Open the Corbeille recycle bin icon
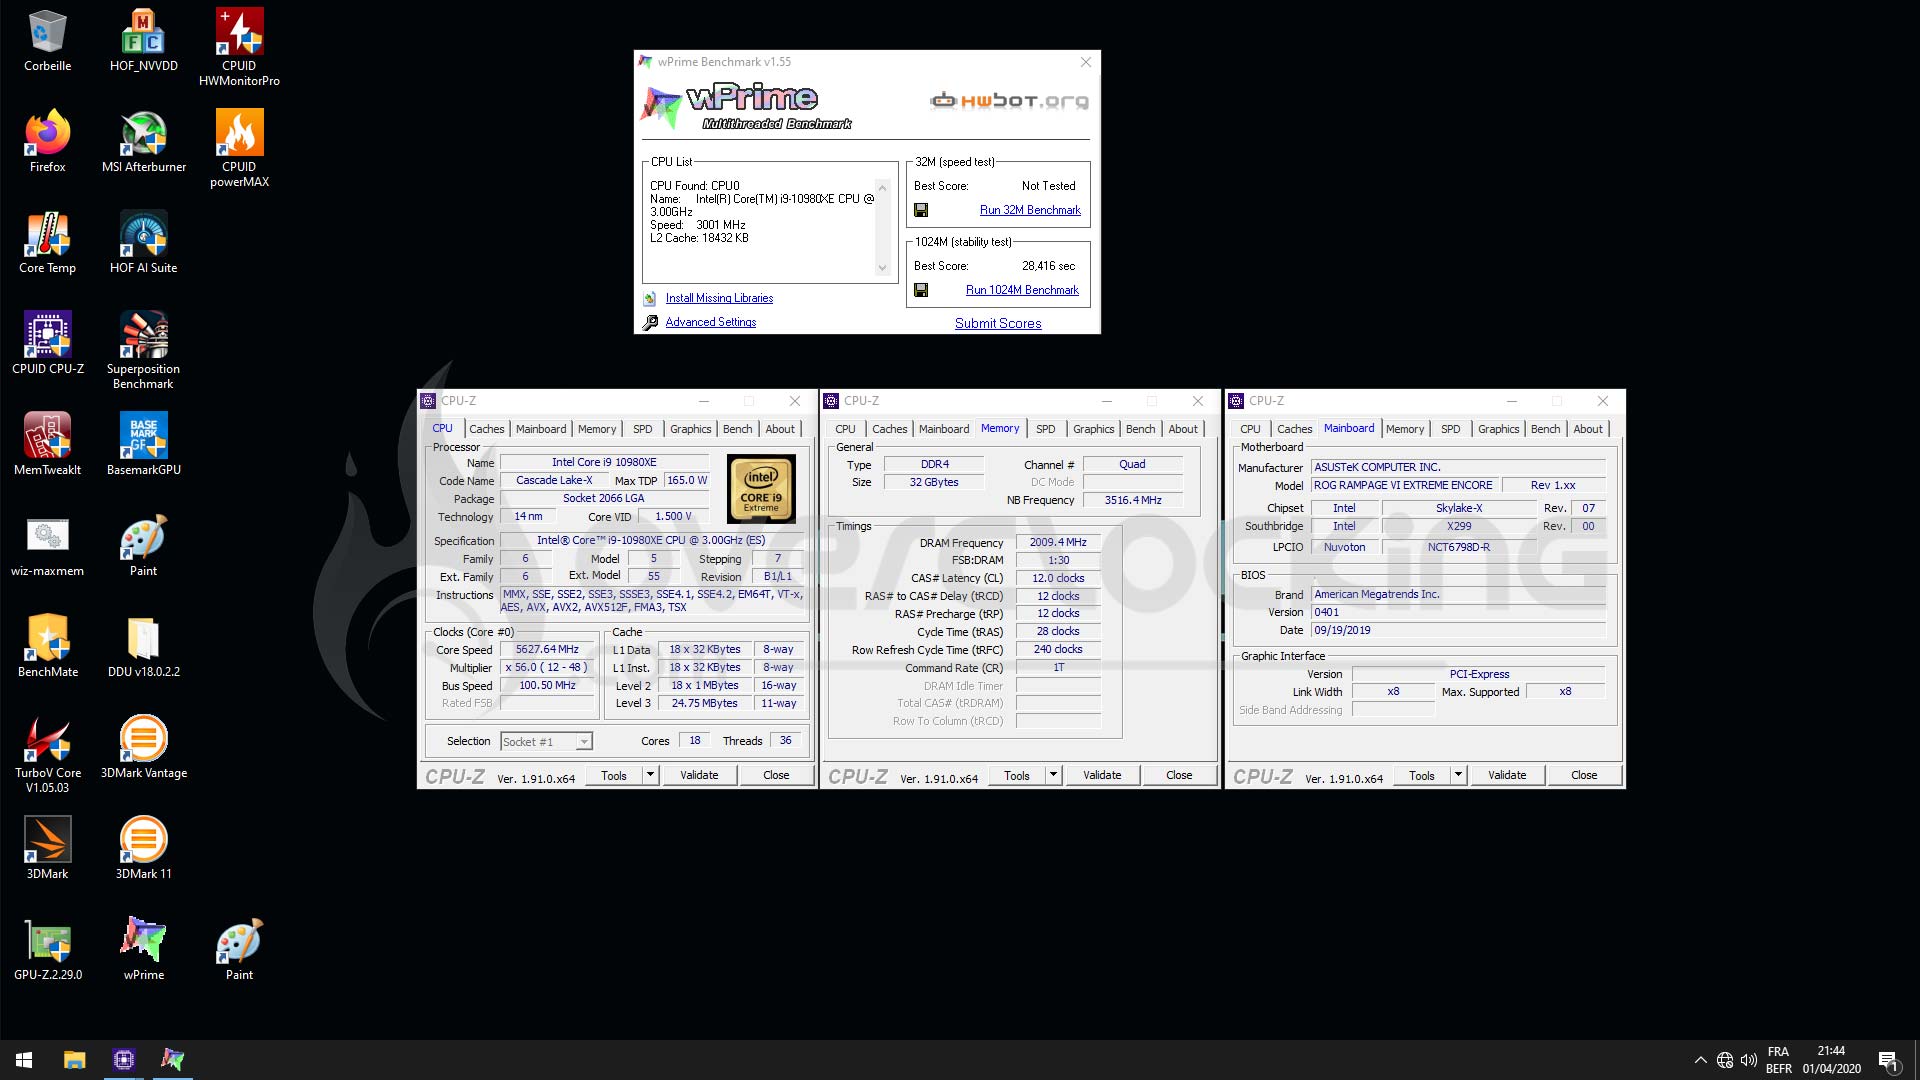This screenshot has height=1080, width=1920. (47, 41)
